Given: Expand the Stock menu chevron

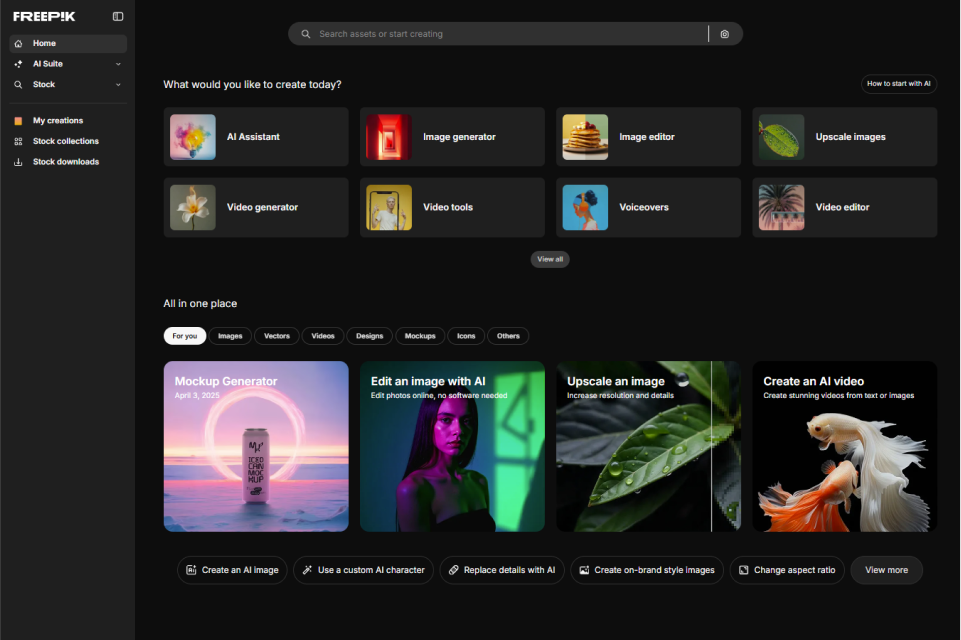Looking at the screenshot, I should point(118,85).
